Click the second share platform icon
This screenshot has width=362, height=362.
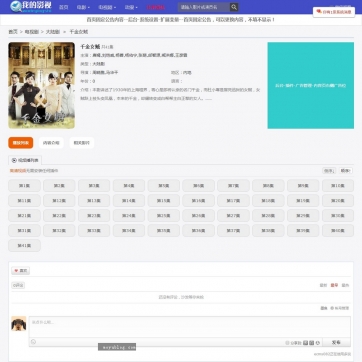tap(312, 343)
